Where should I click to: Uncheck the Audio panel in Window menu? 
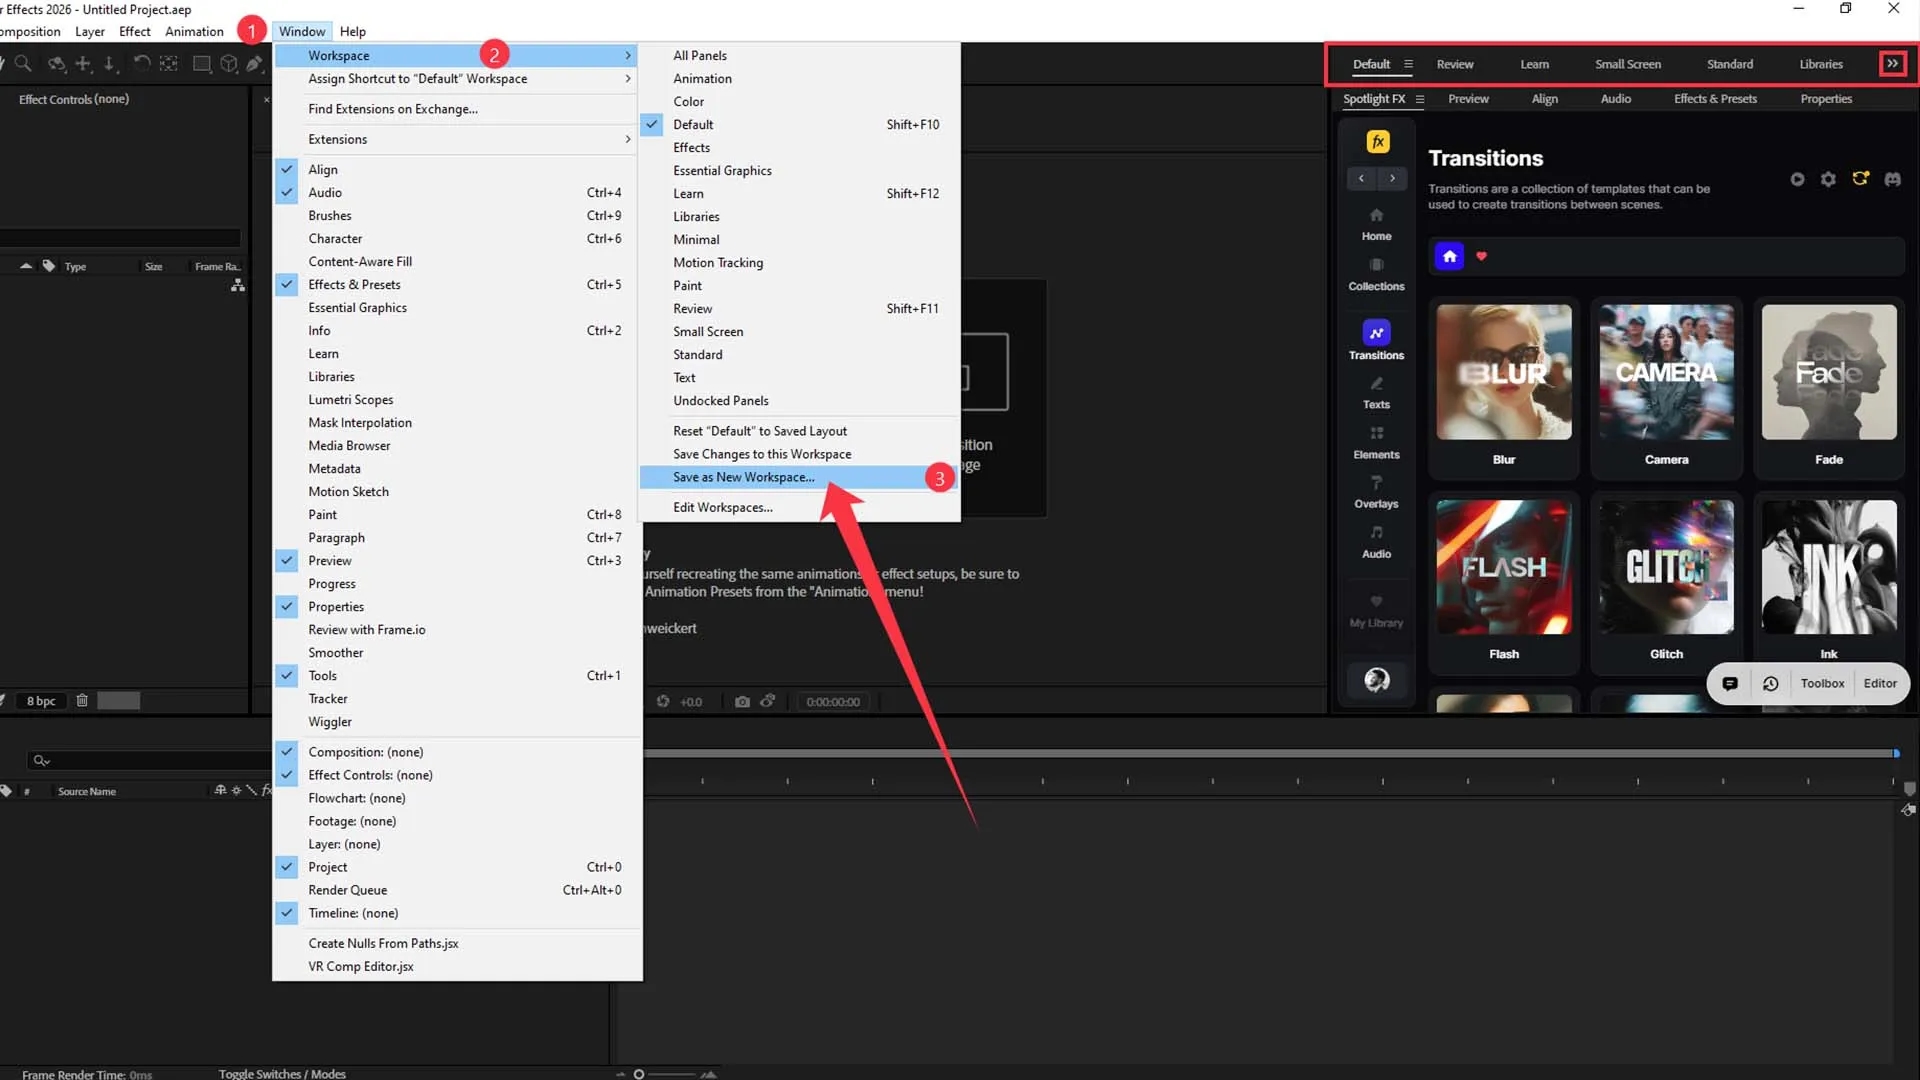tap(325, 193)
